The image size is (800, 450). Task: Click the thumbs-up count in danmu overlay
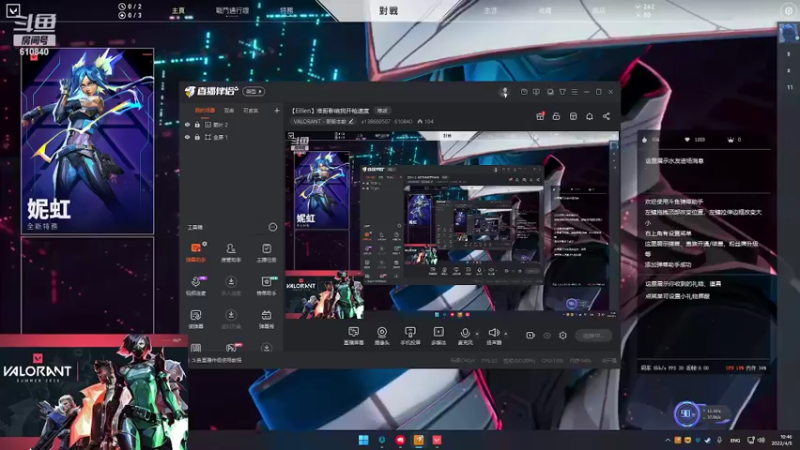[x=651, y=139]
